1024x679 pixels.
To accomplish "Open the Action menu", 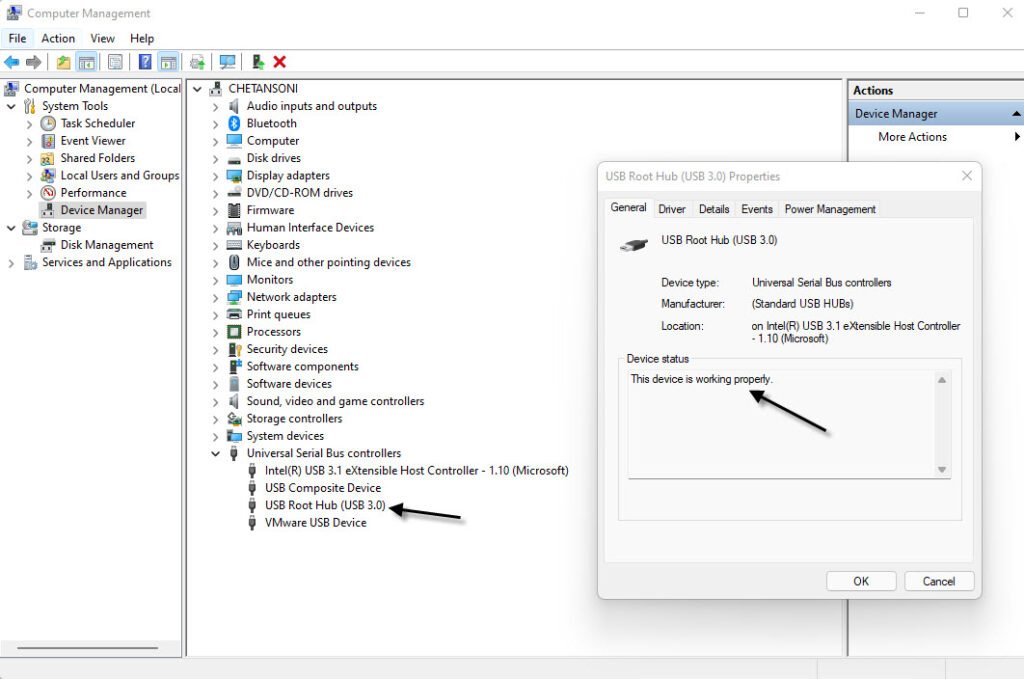I will 58,38.
